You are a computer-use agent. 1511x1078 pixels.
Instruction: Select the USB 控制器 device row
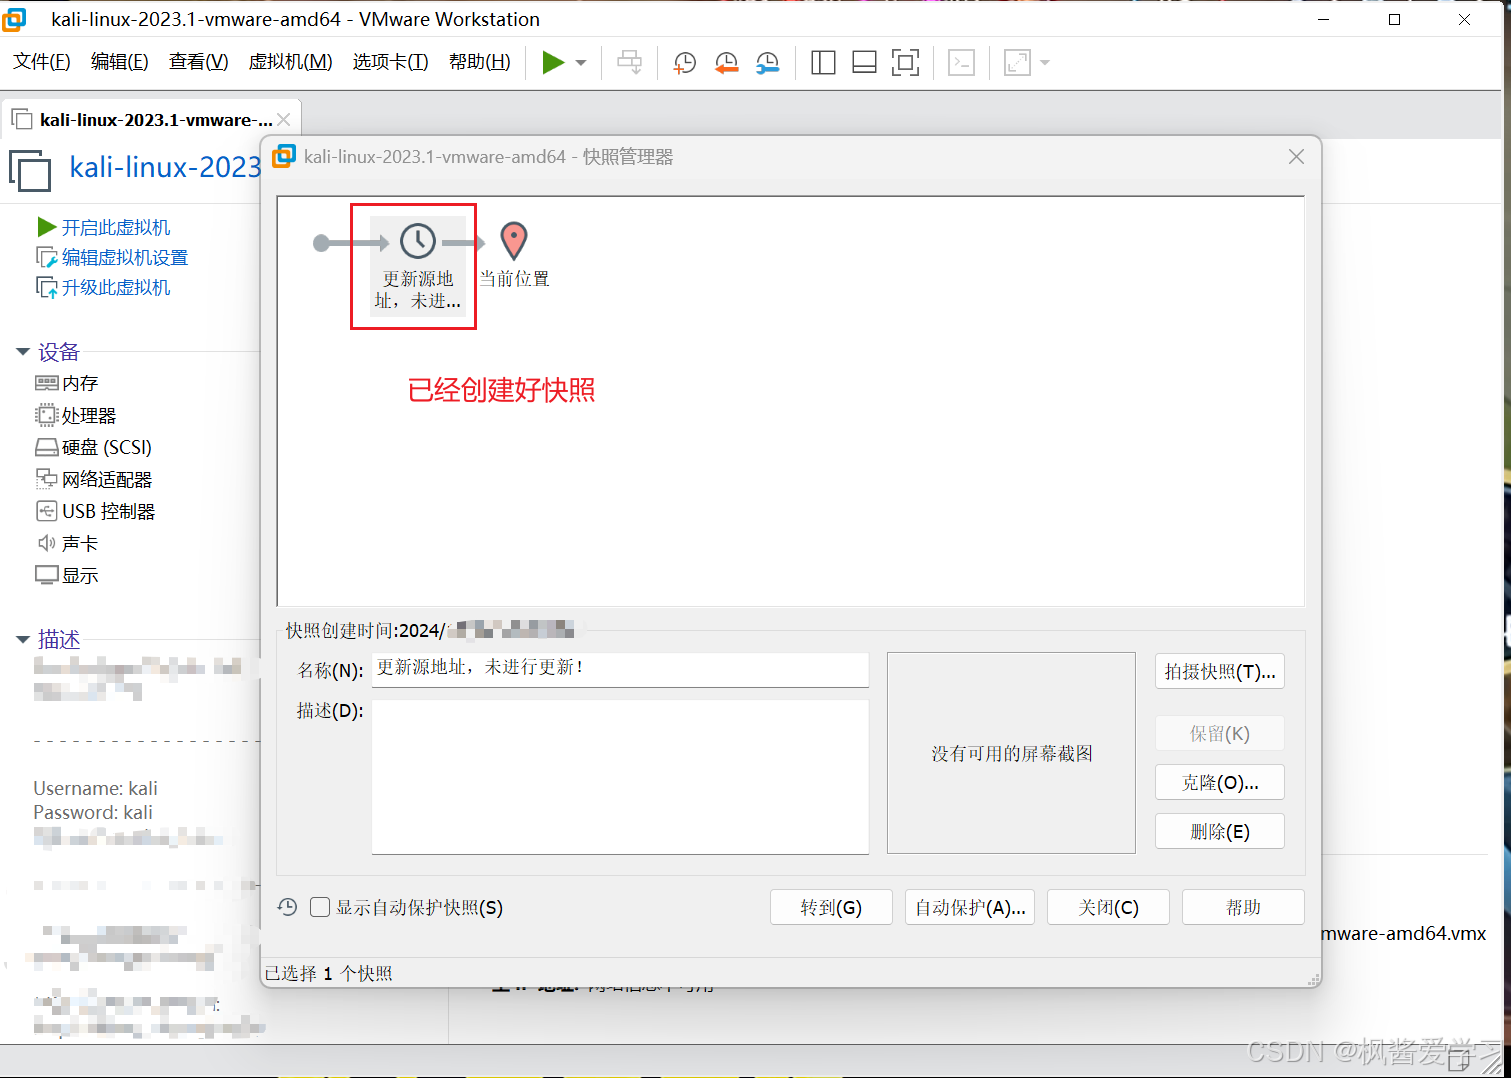(x=96, y=511)
